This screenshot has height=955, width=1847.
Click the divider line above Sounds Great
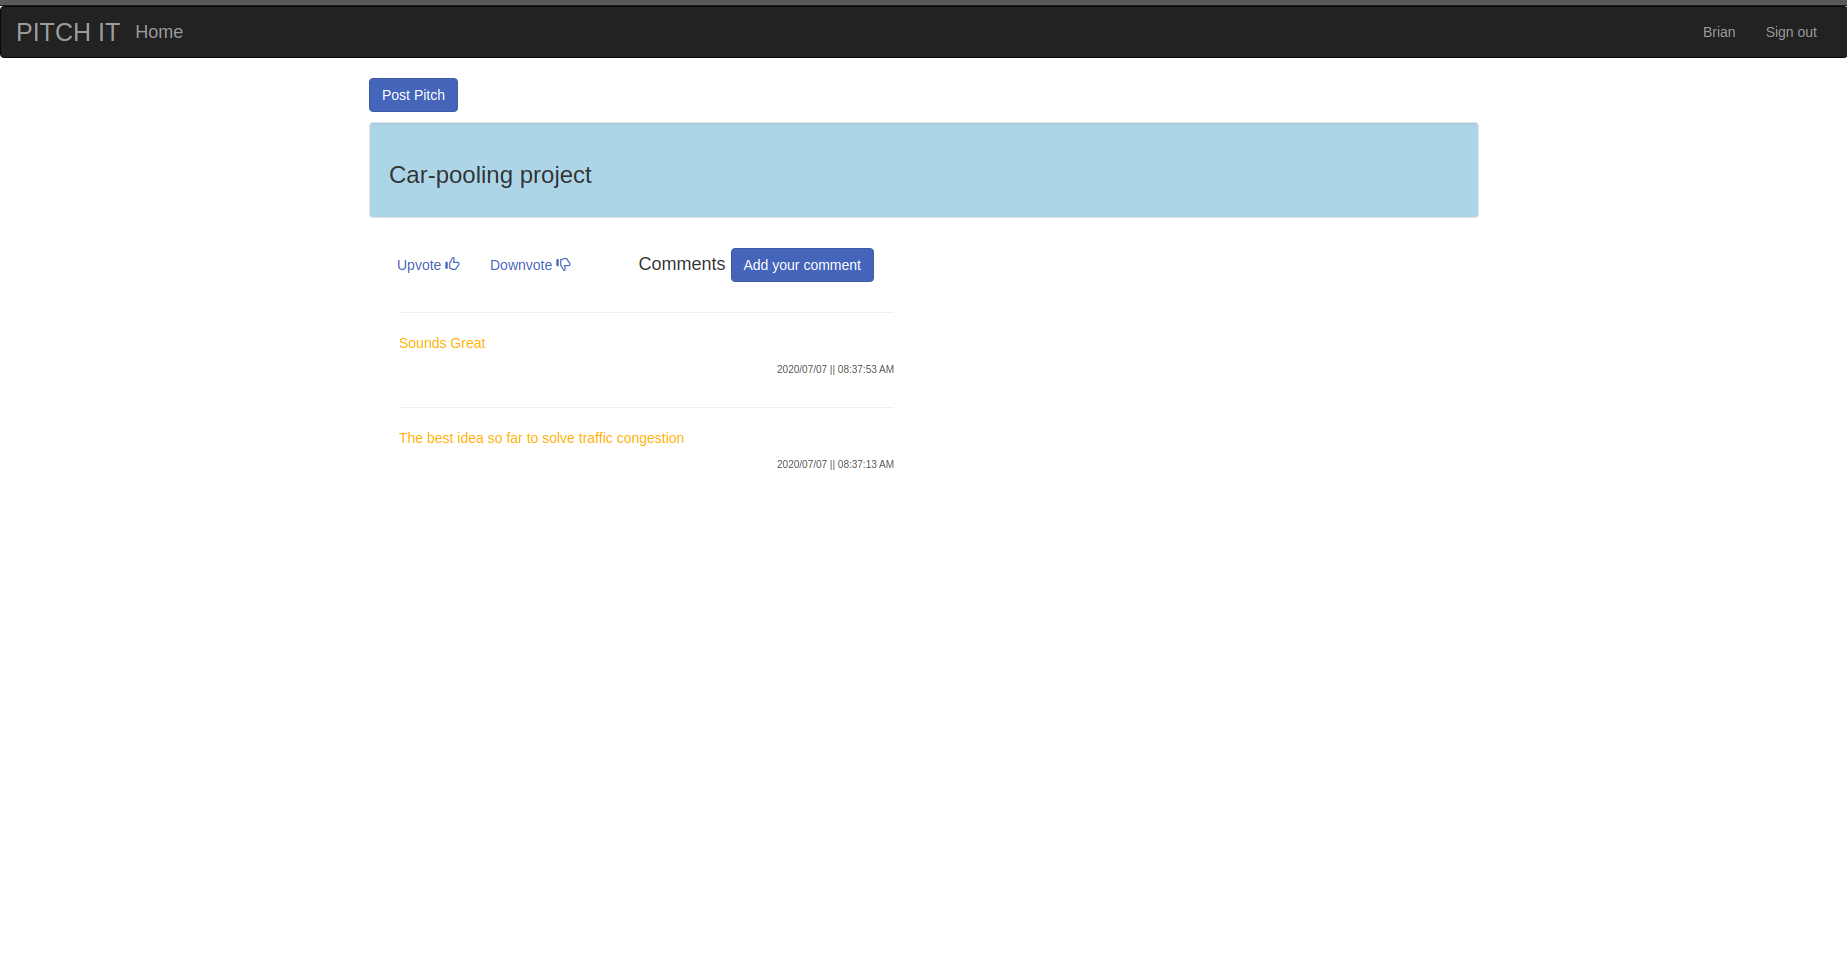click(646, 312)
